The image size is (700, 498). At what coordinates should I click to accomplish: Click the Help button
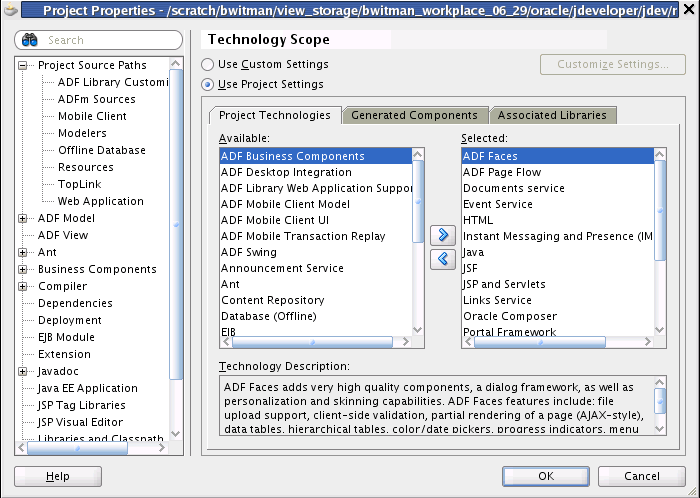click(x=58, y=476)
